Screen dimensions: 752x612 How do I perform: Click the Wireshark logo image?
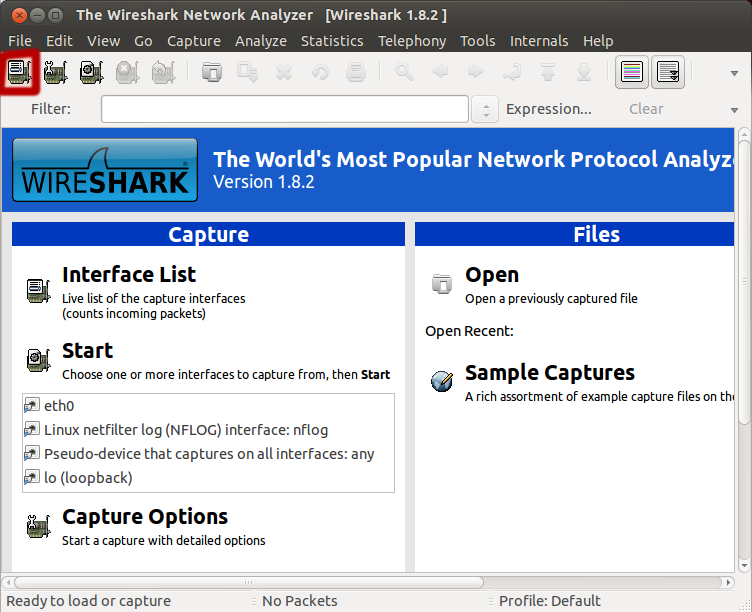105,170
